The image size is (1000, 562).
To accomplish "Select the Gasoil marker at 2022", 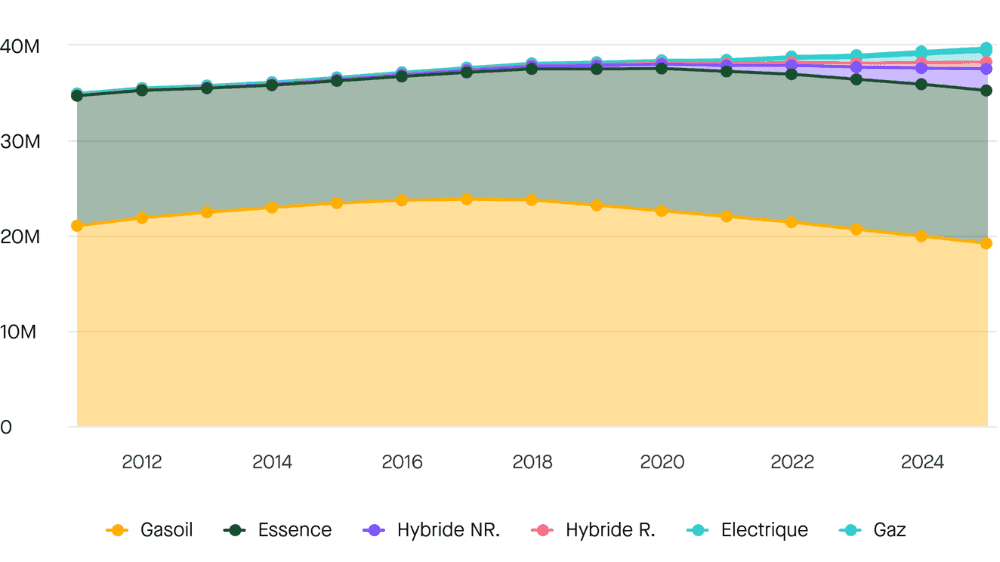I will click(791, 222).
